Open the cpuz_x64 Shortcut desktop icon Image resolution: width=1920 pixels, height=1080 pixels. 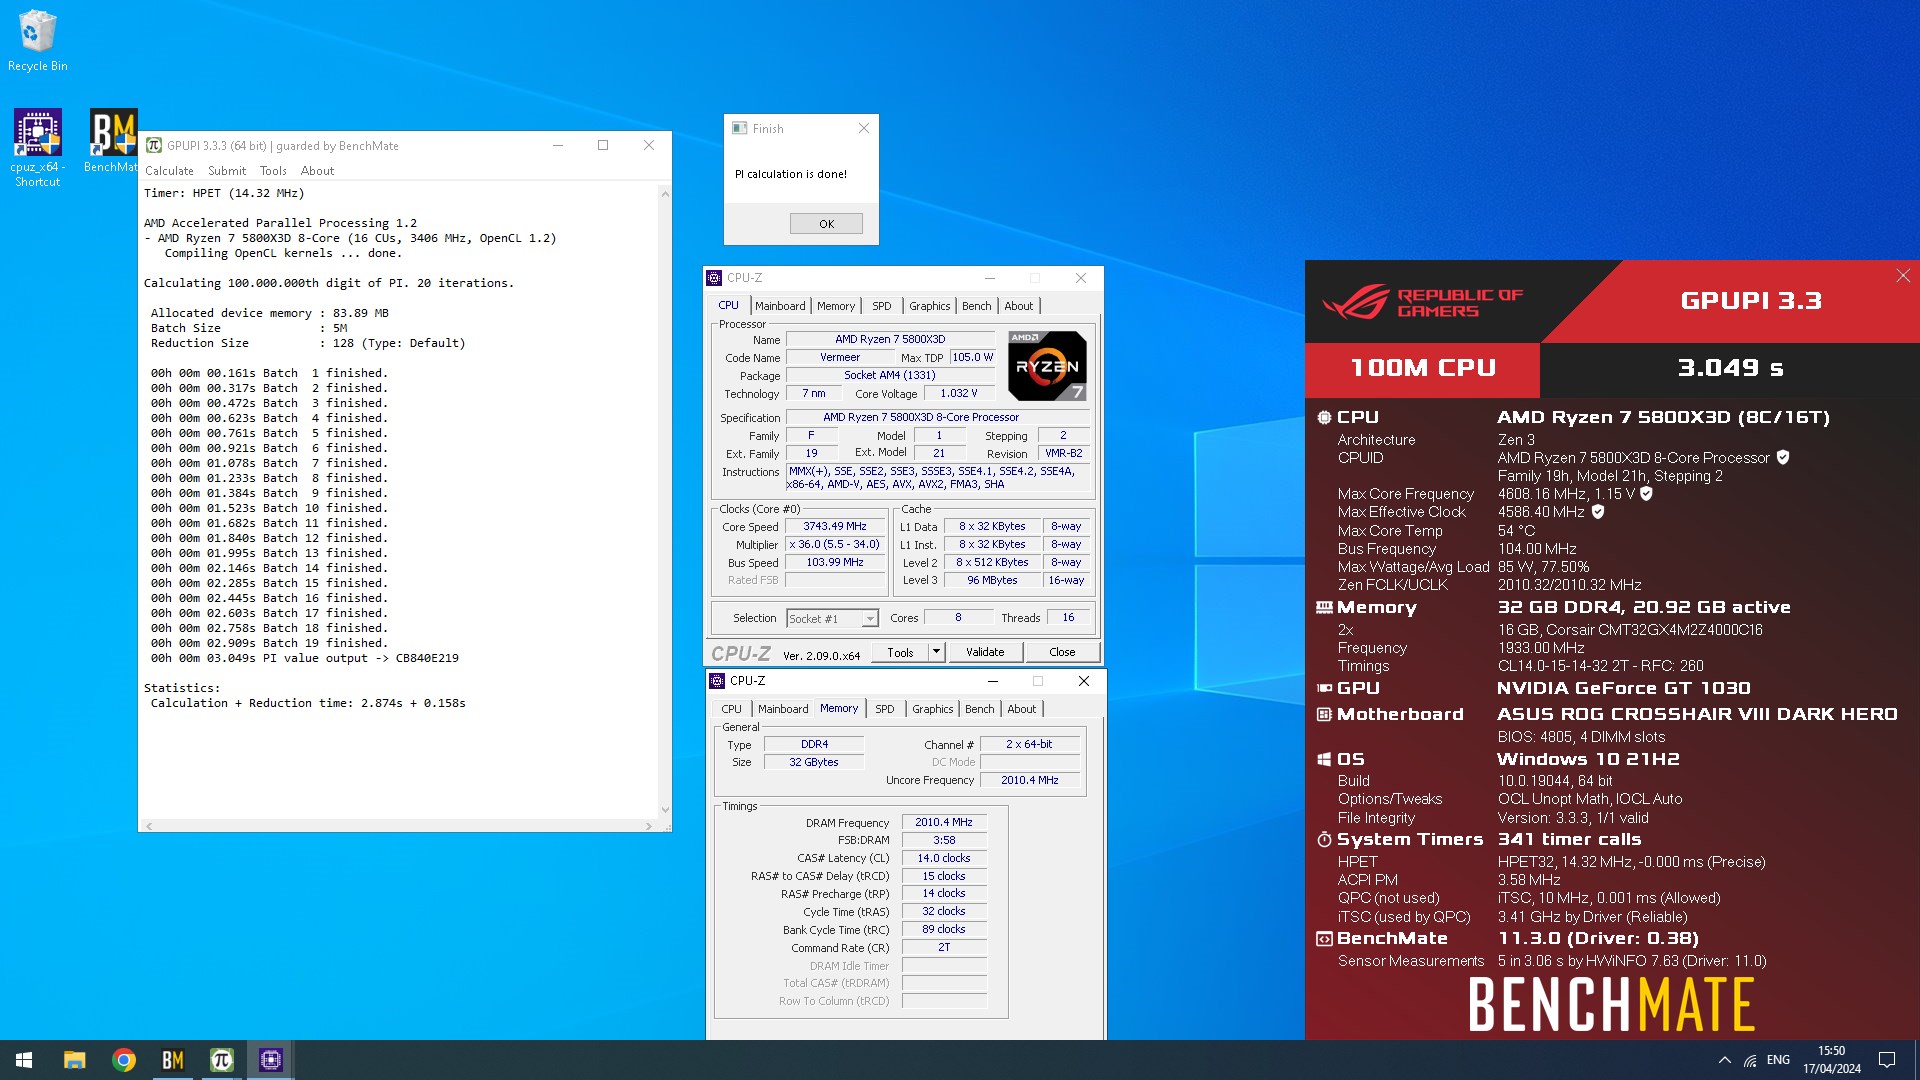coord(37,148)
